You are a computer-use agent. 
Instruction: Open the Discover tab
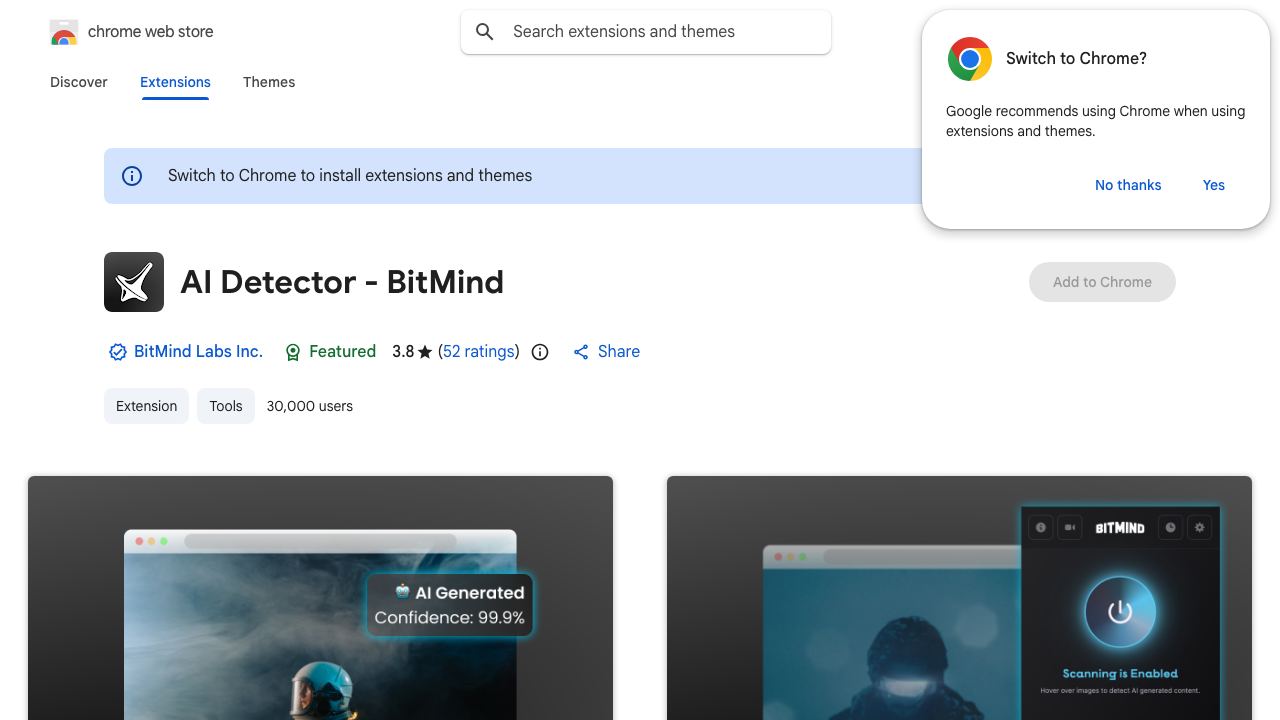[79, 82]
